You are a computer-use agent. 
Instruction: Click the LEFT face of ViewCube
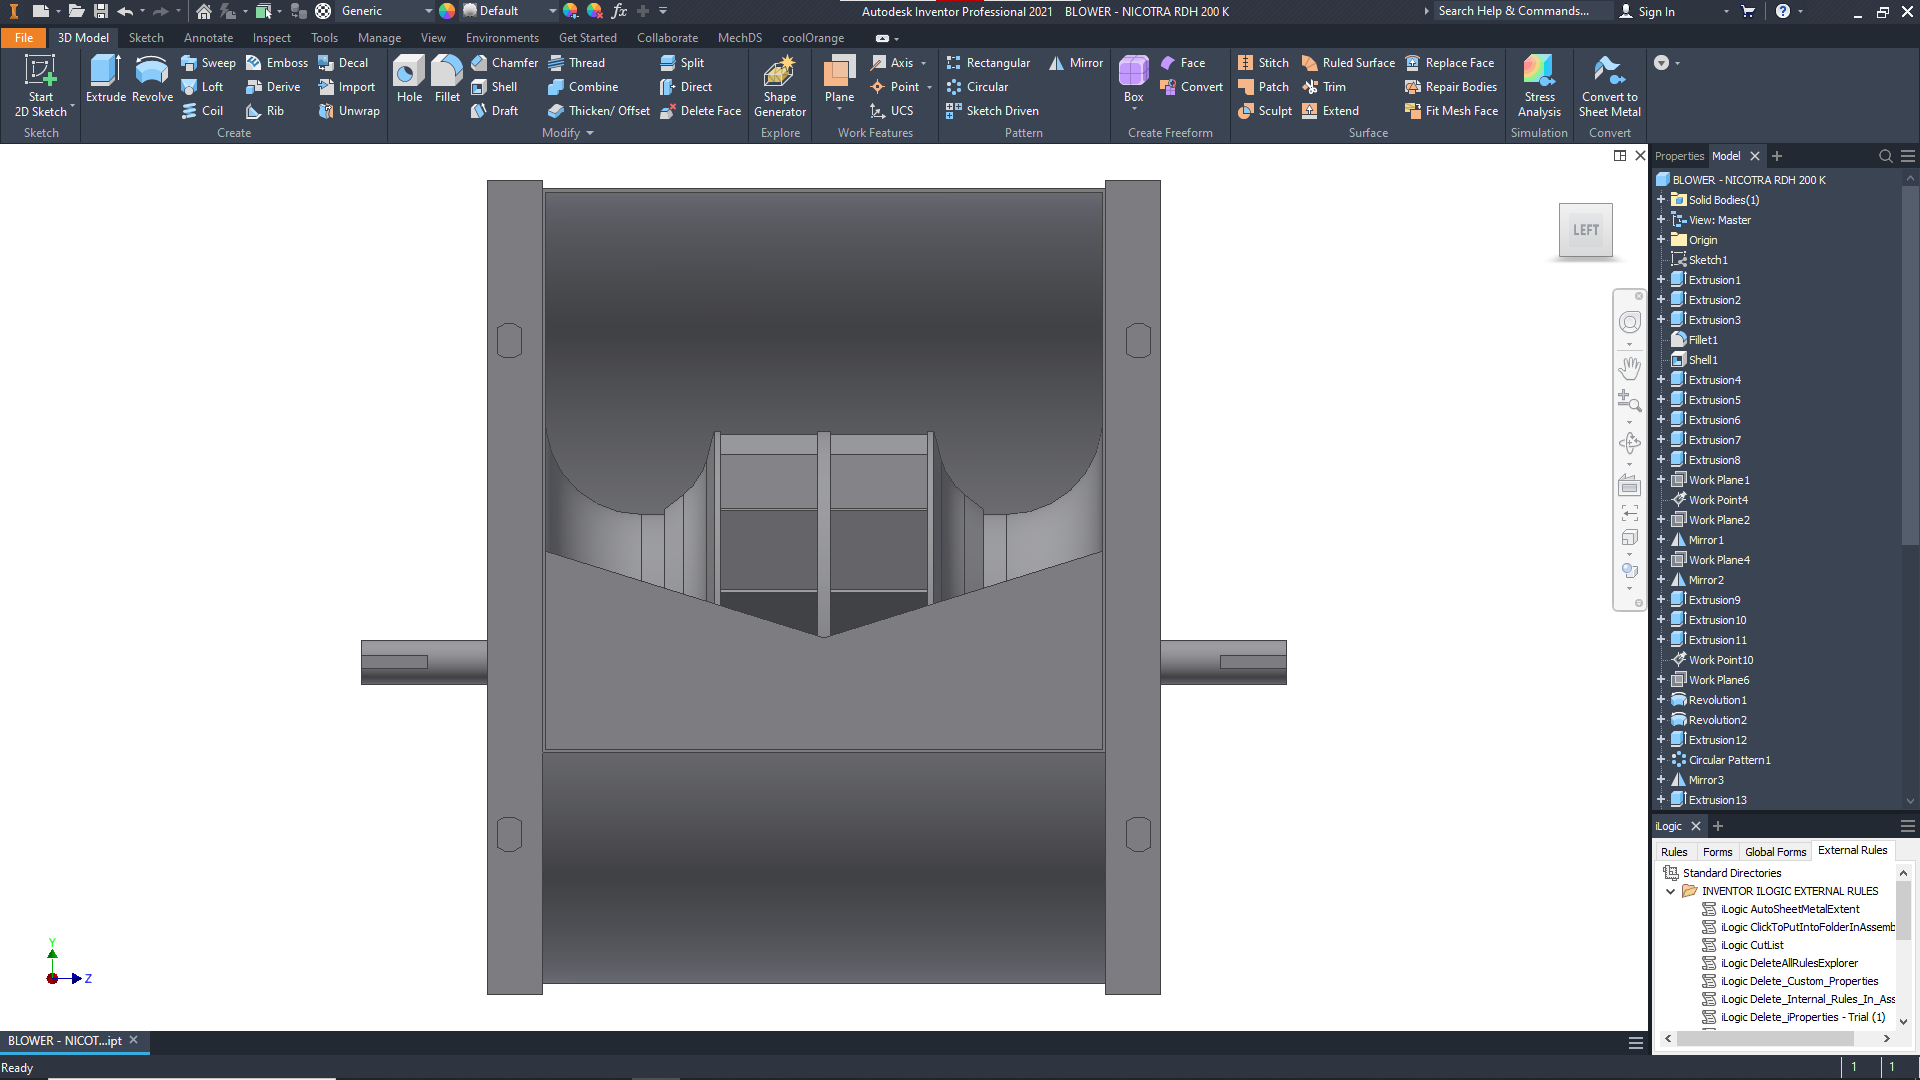(1585, 230)
